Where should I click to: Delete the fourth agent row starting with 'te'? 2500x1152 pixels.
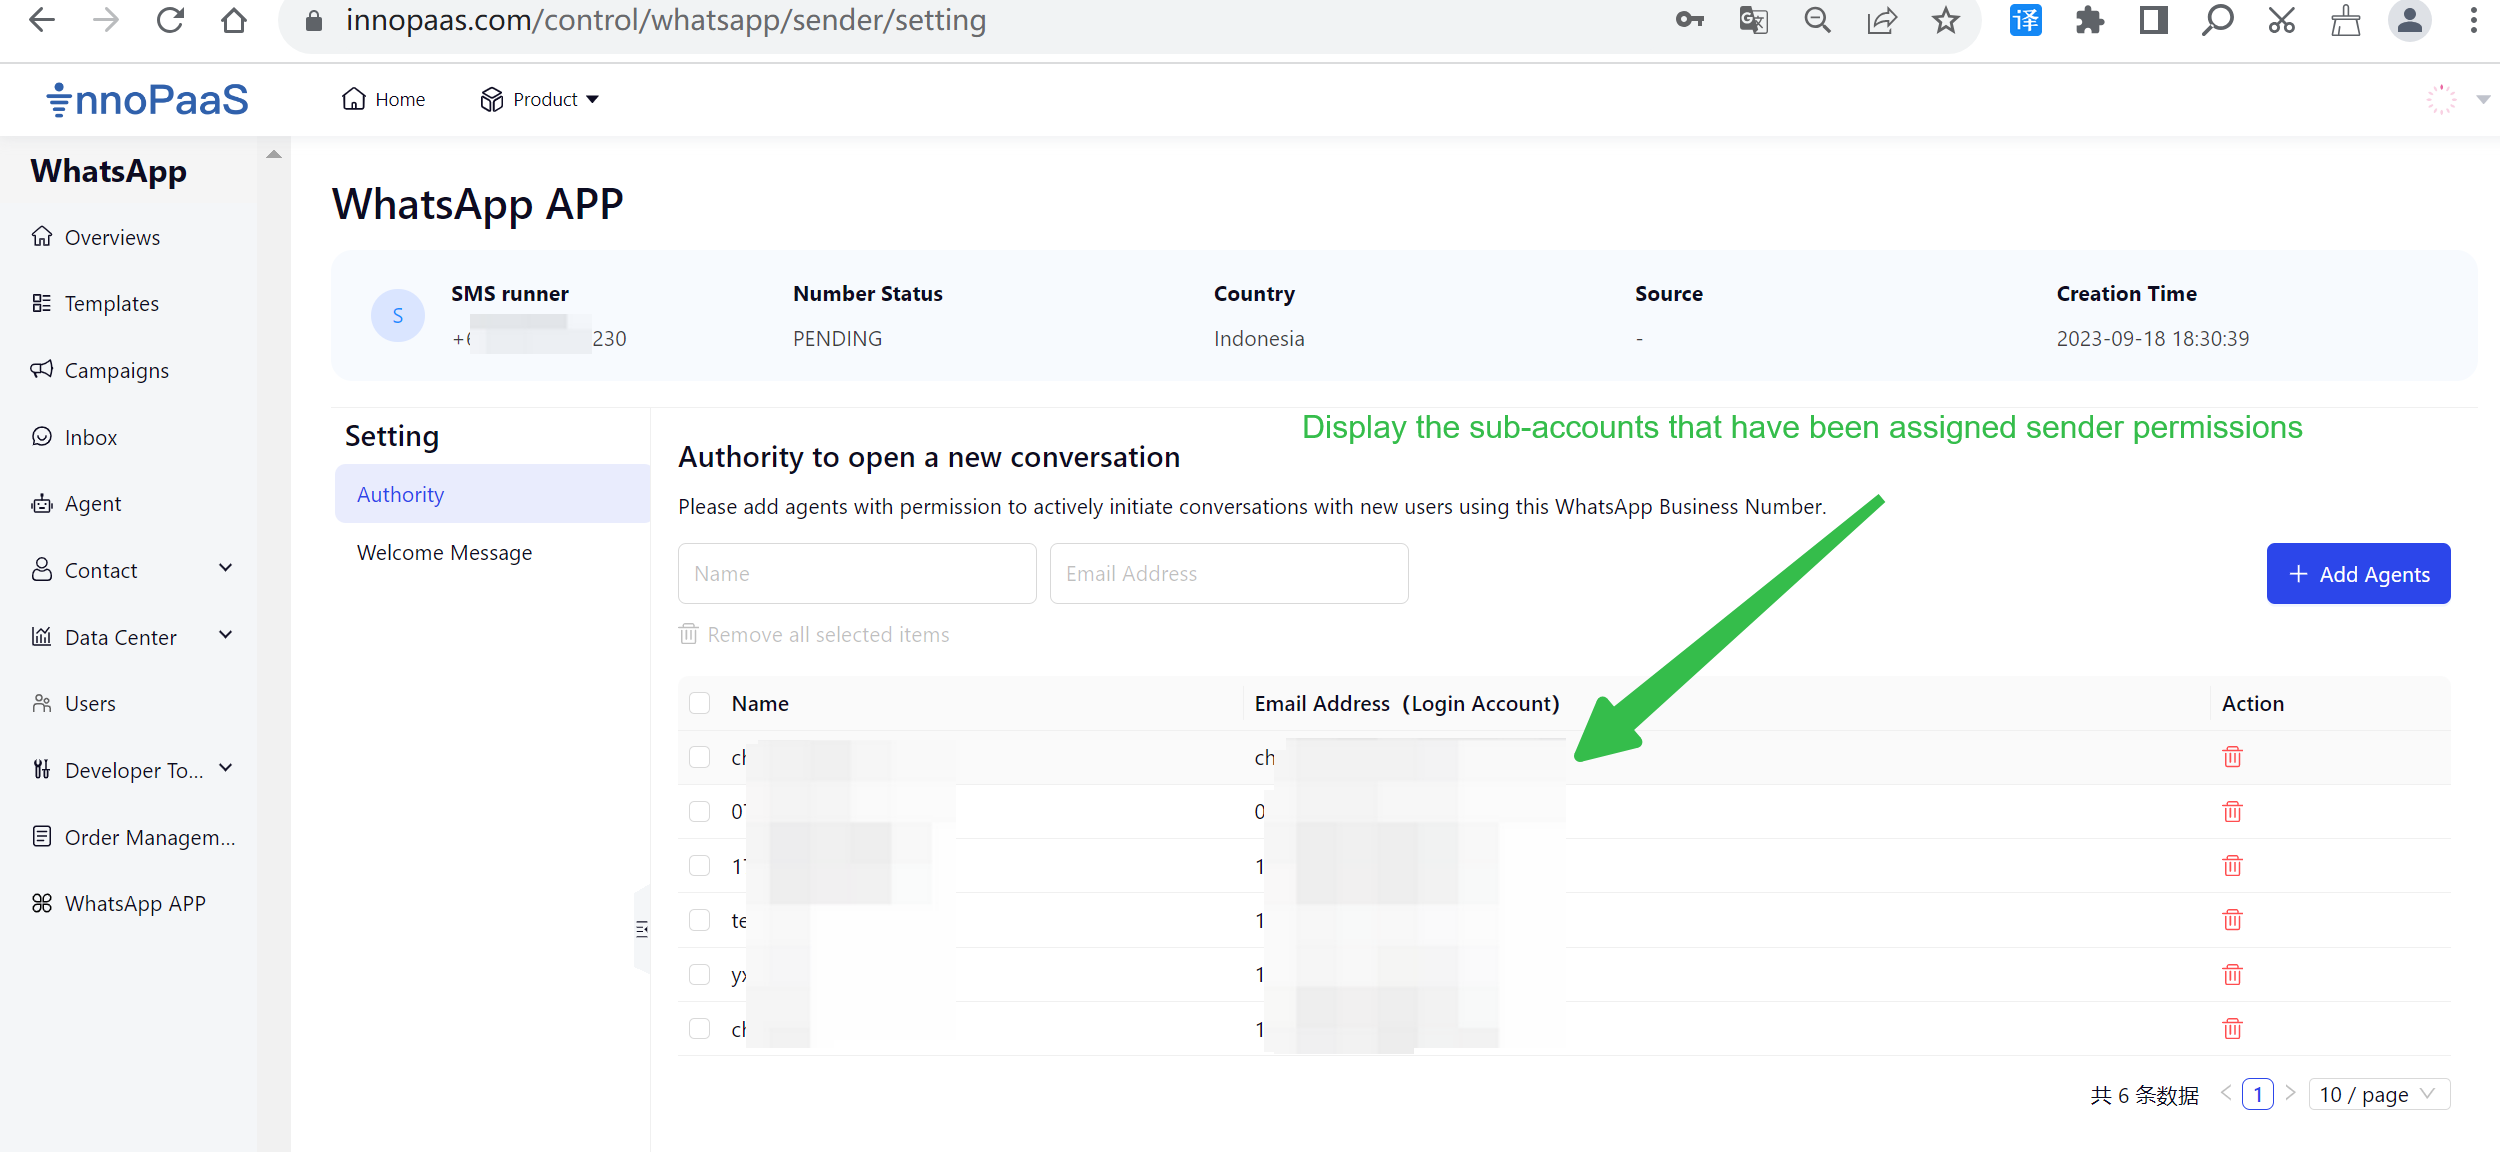2232,919
